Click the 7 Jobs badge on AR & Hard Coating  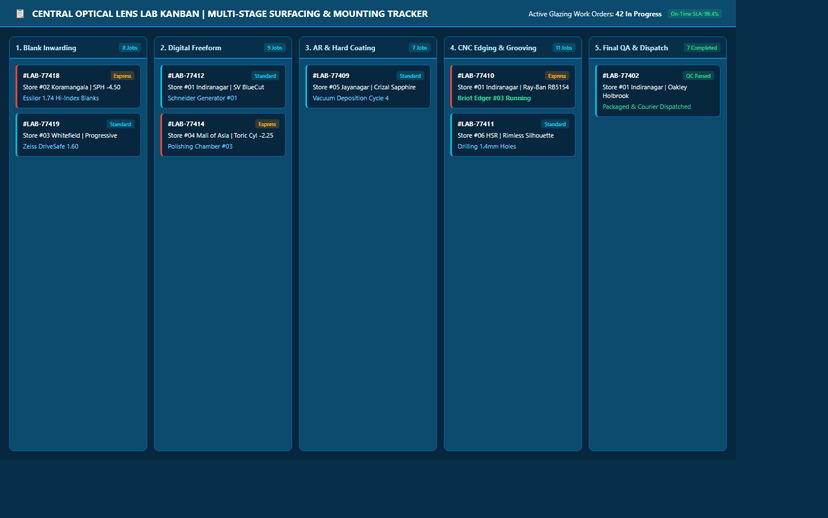point(419,48)
